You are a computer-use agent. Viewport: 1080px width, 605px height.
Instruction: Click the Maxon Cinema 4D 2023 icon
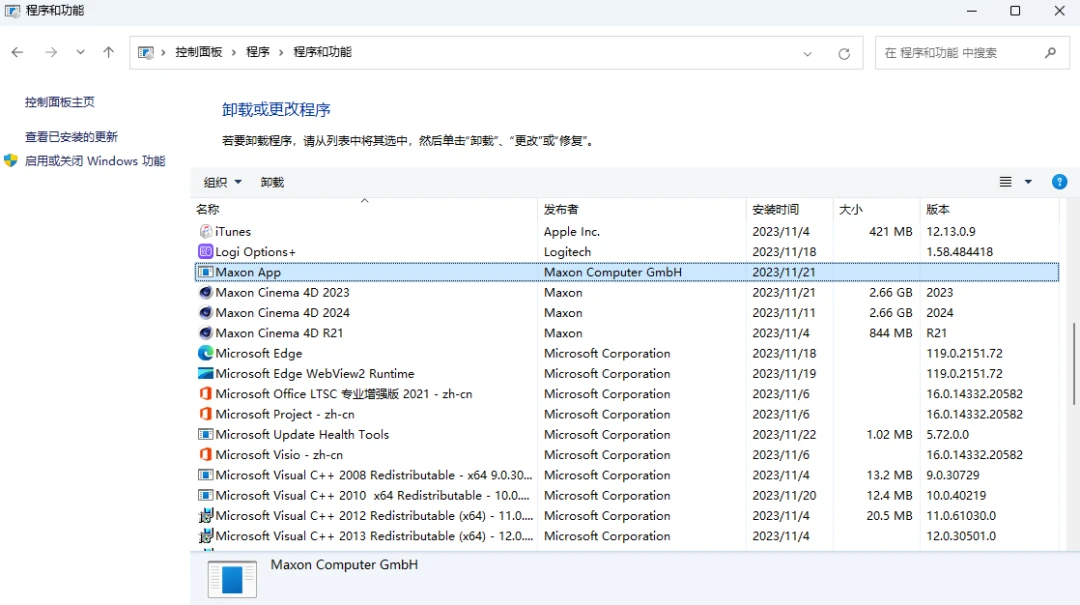click(x=205, y=292)
